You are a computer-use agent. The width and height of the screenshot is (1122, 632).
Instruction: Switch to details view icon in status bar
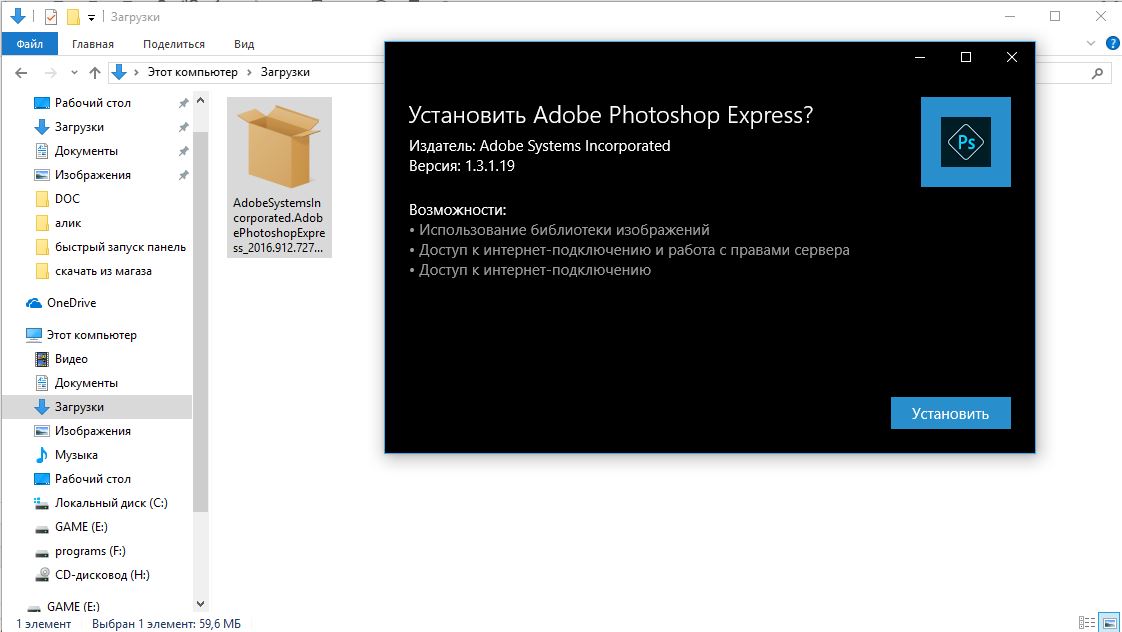pos(1087,623)
